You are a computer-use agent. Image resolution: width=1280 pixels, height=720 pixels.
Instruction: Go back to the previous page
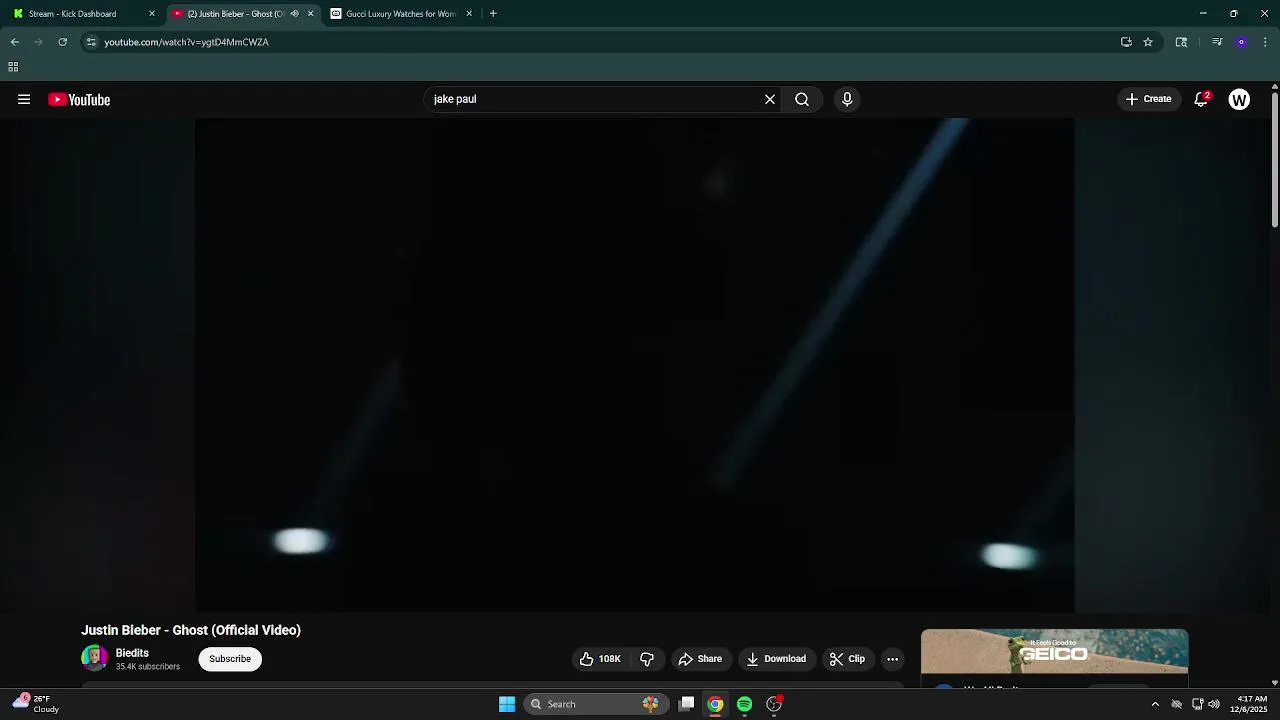(15, 42)
